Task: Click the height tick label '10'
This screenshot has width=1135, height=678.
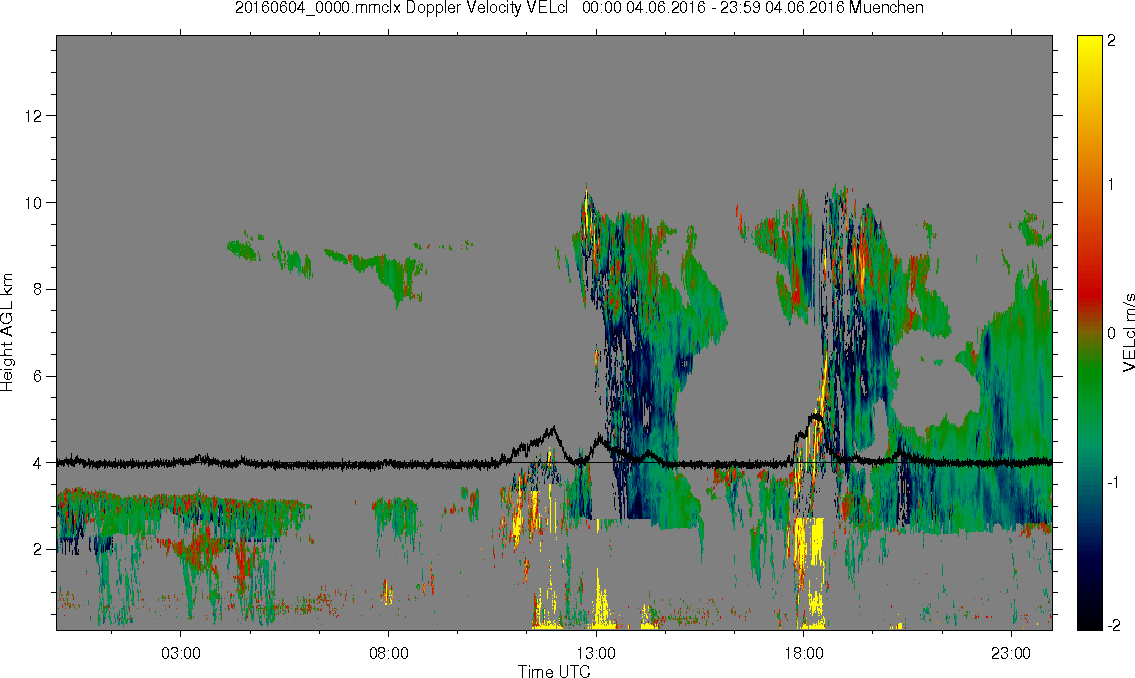Action: click(x=33, y=203)
